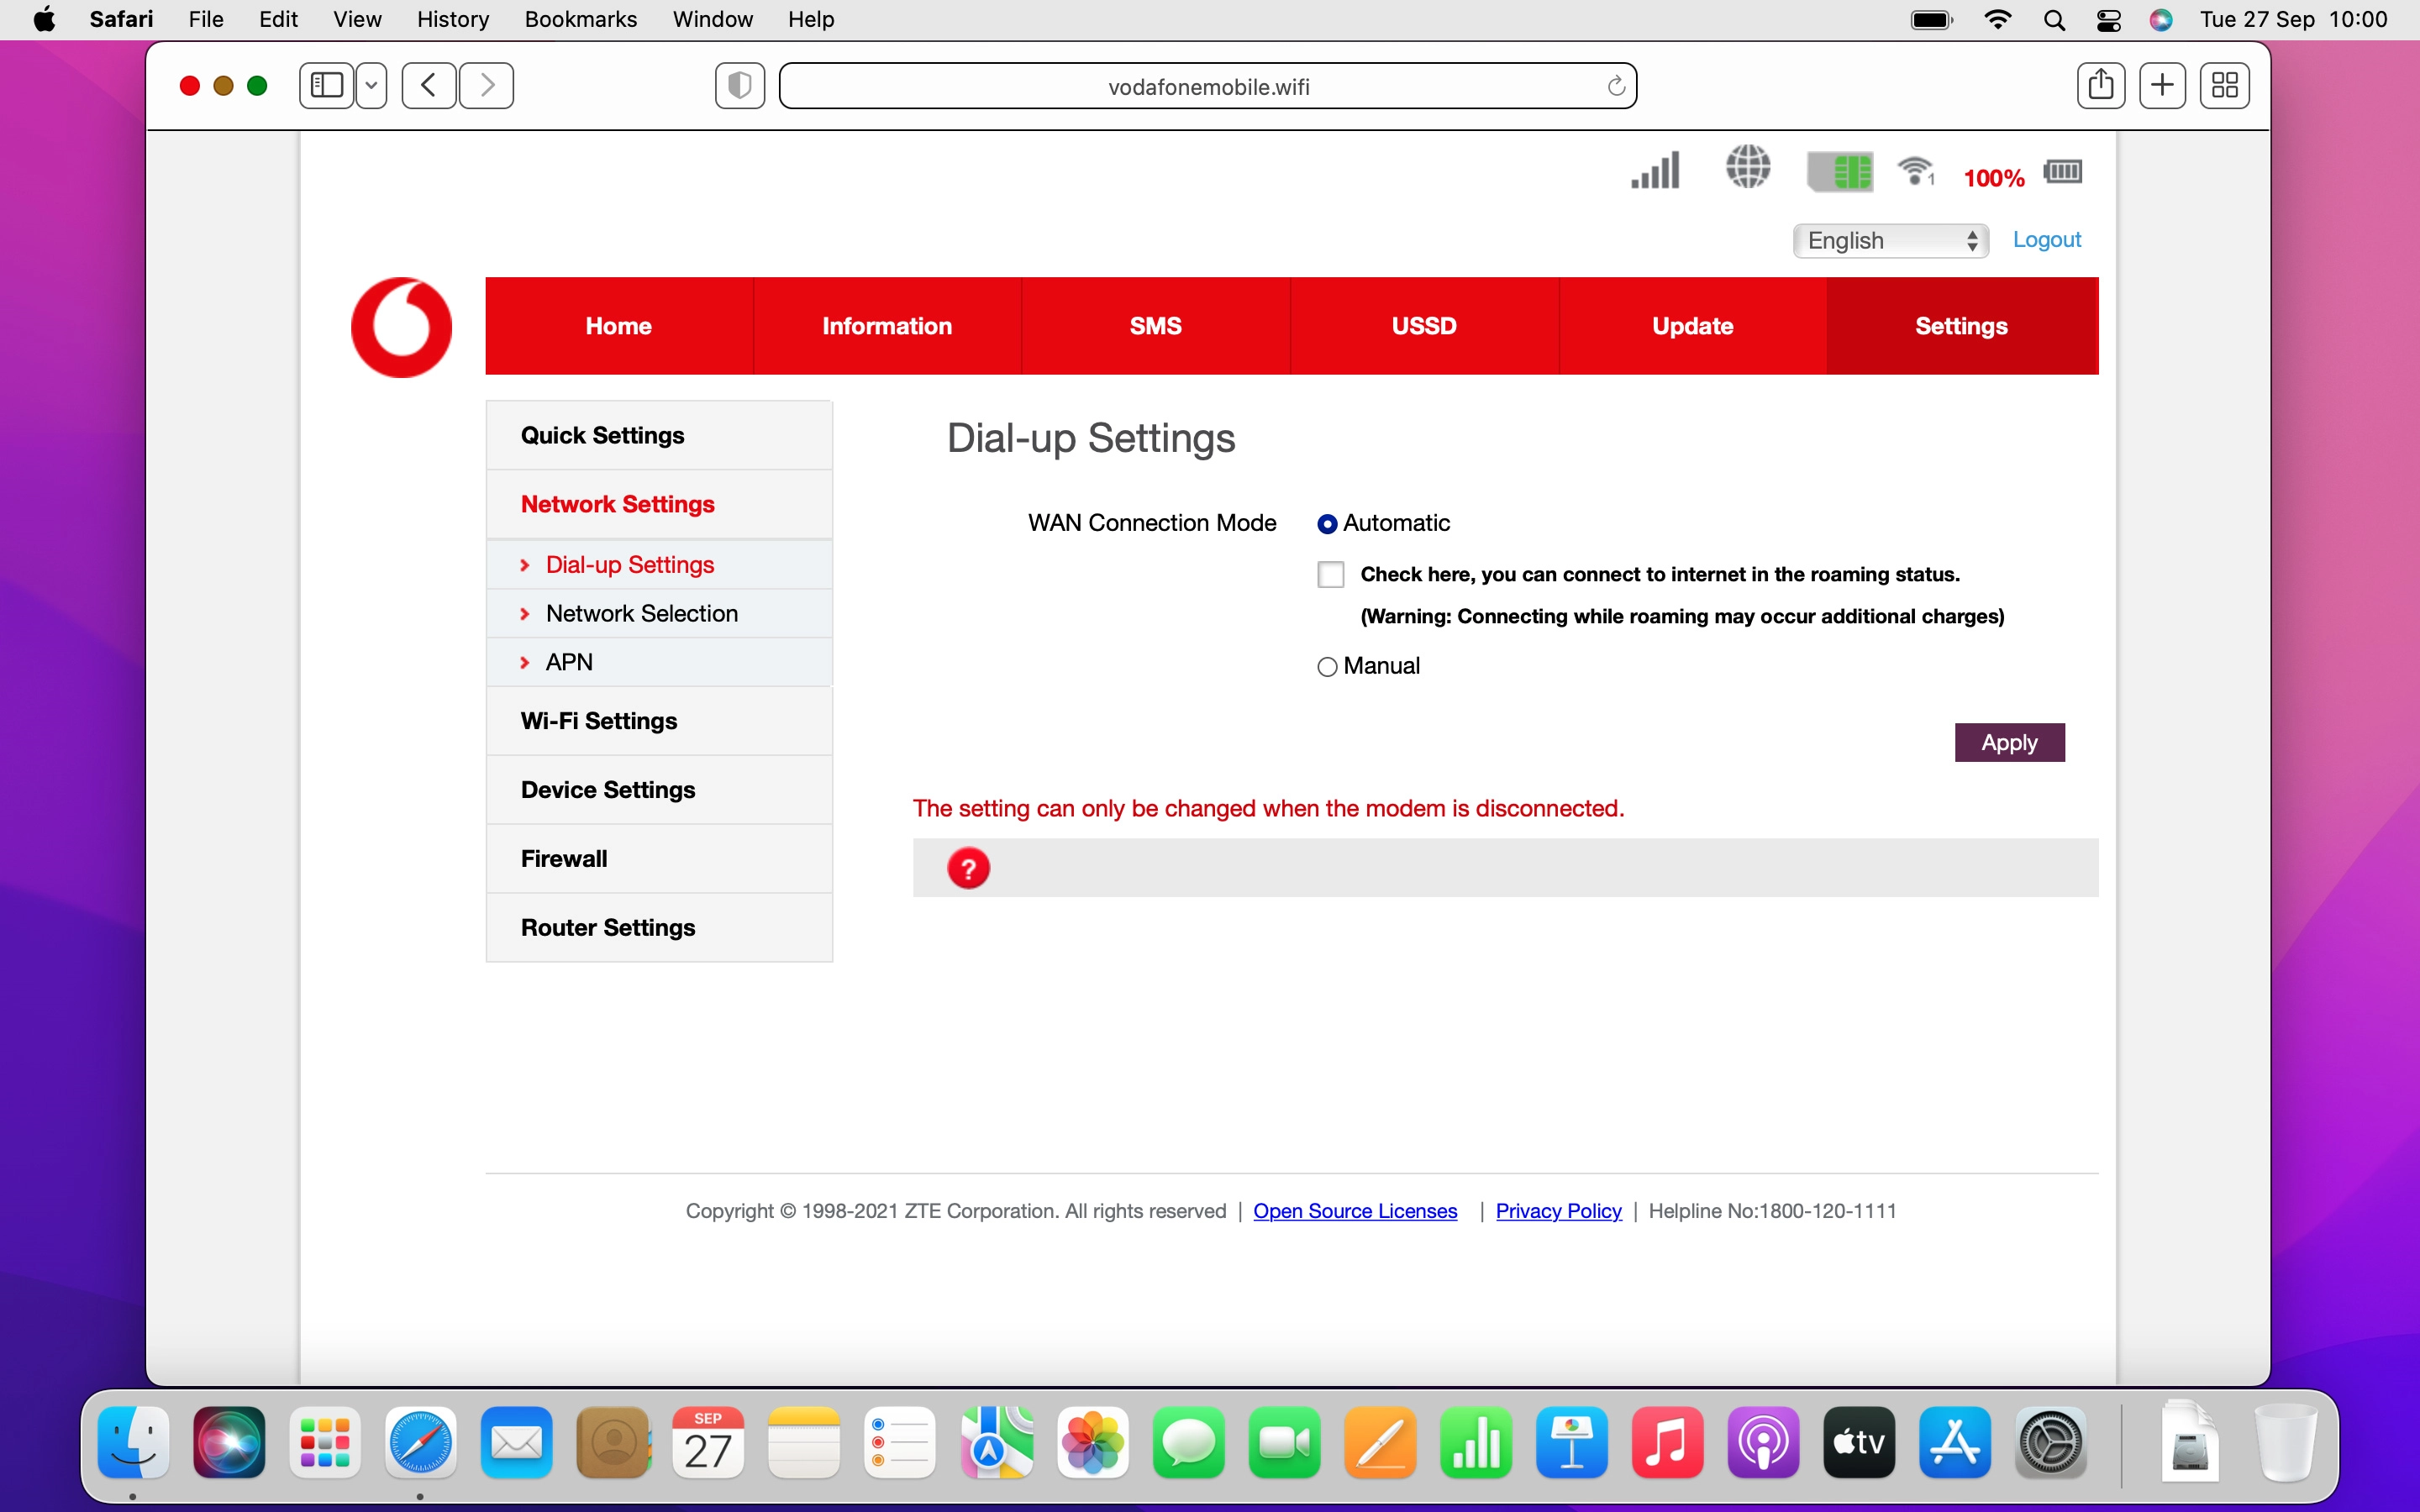Click the Siri icon in the menu bar
The height and width of the screenshot is (1512, 2420).
(2161, 19)
